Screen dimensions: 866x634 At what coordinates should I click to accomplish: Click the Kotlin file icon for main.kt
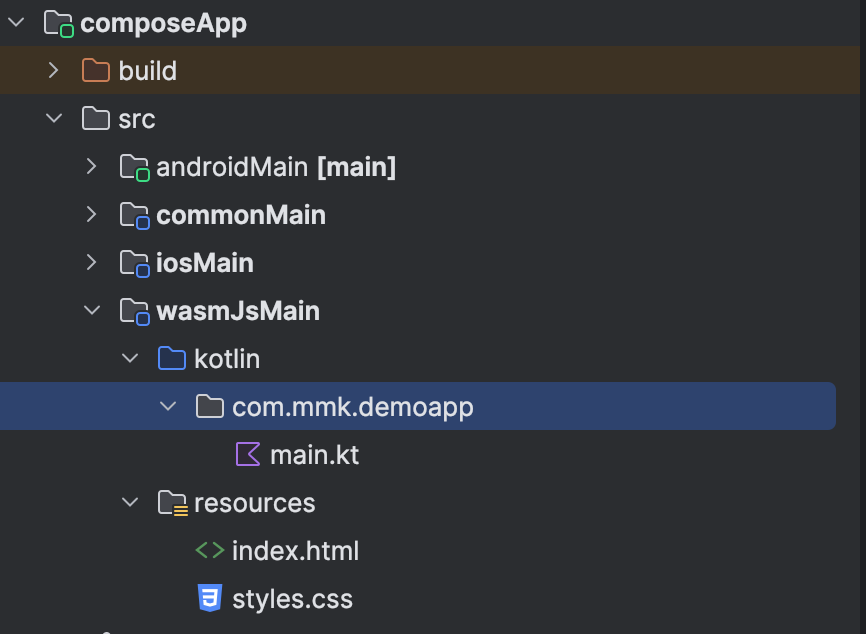[x=248, y=455]
